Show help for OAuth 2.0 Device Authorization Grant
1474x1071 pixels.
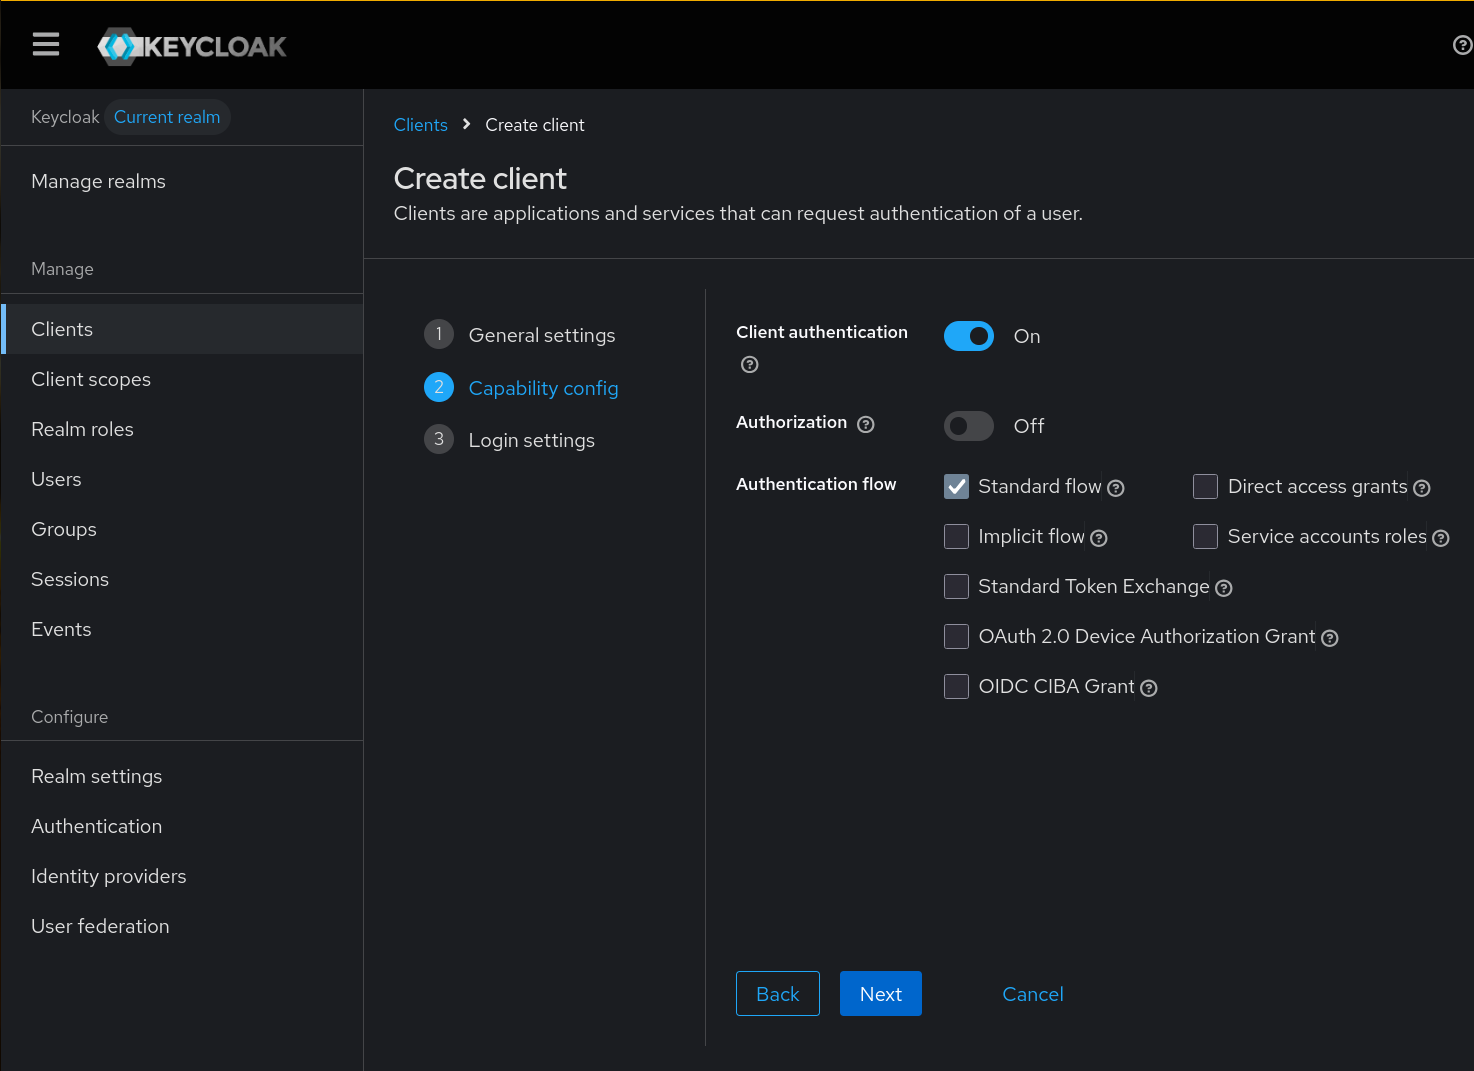click(1330, 638)
